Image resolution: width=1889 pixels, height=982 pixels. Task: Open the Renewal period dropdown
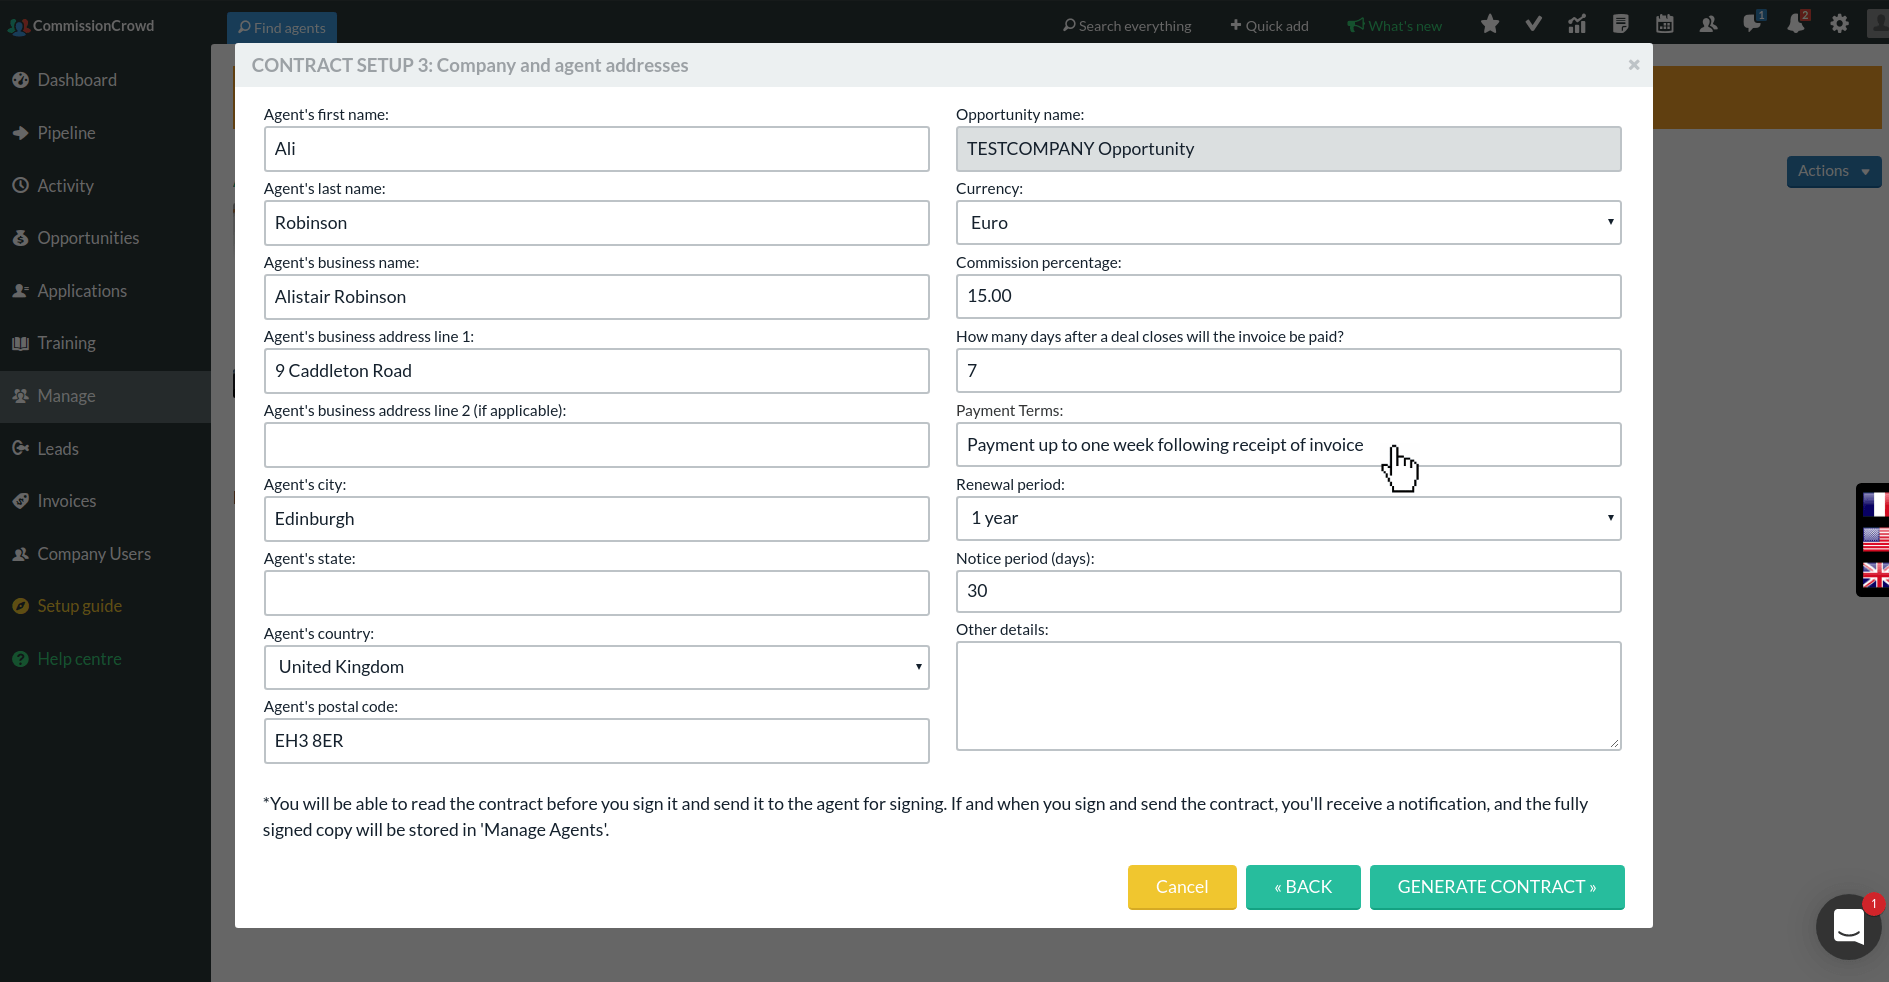pos(1288,519)
